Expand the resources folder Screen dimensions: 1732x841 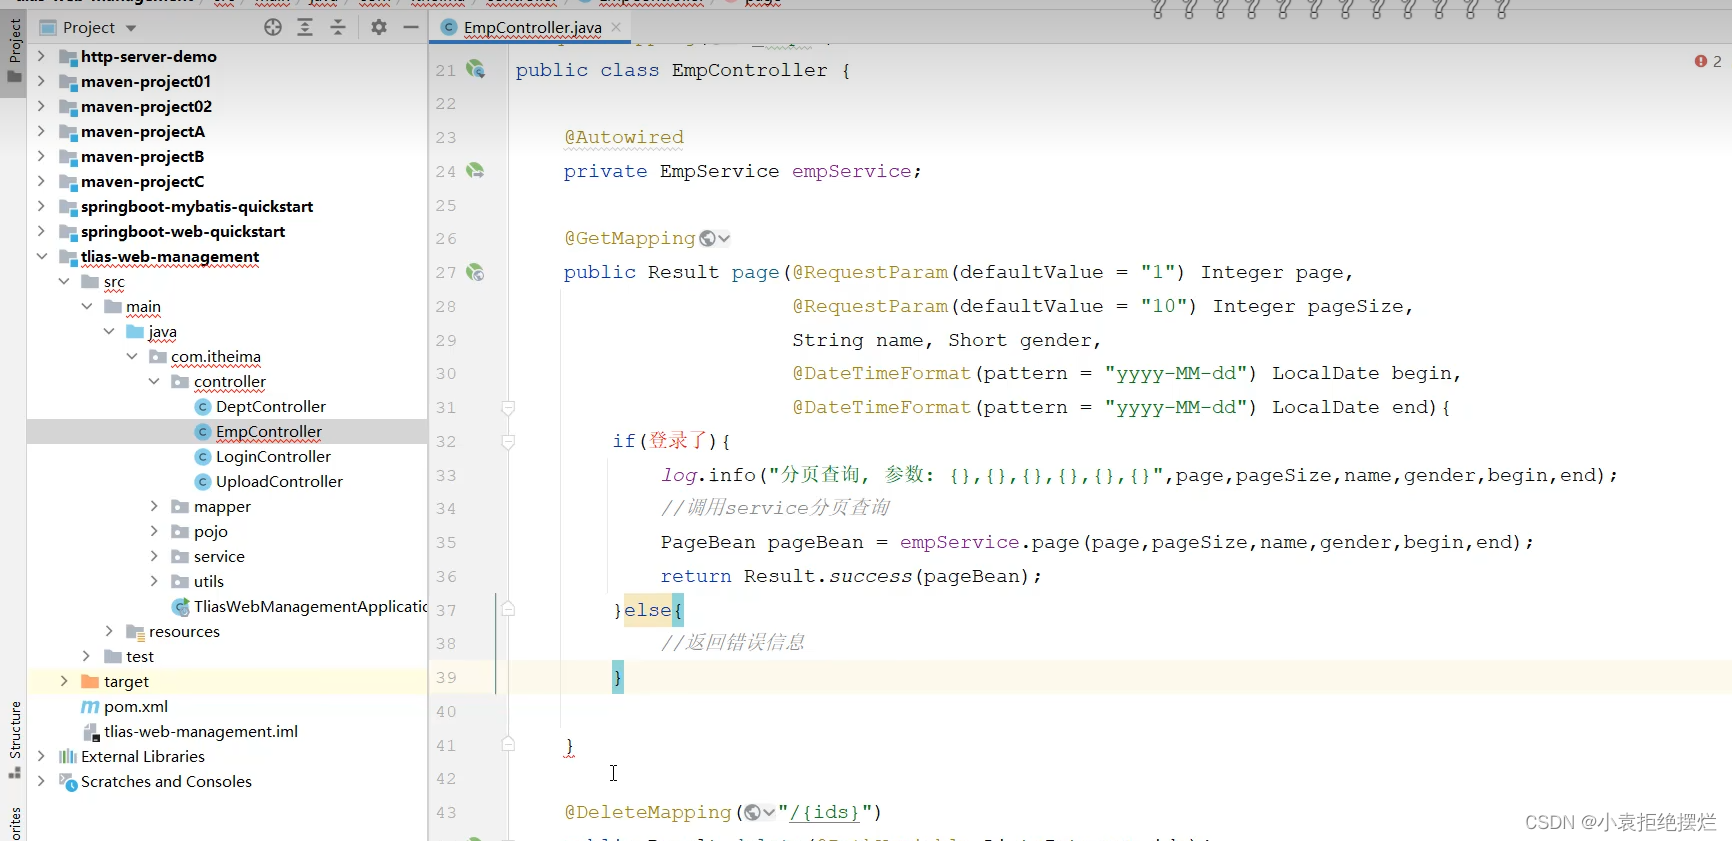109,631
